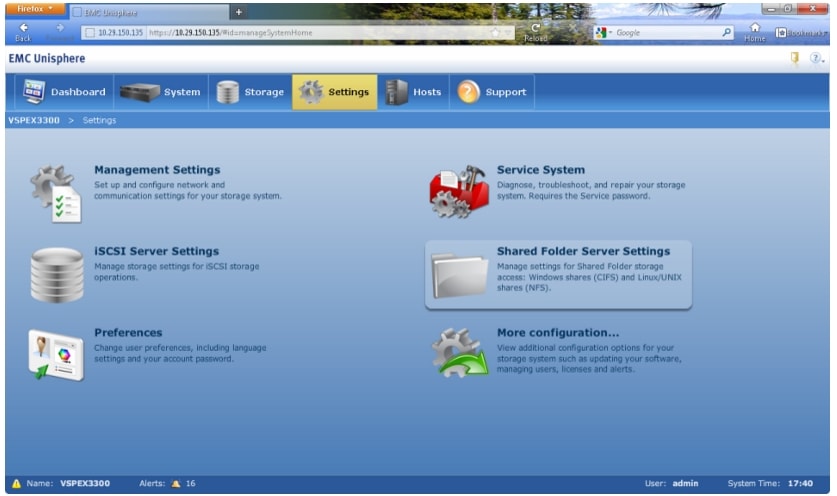Open the Preferences link
This screenshot has width=837, height=496.
(128, 333)
